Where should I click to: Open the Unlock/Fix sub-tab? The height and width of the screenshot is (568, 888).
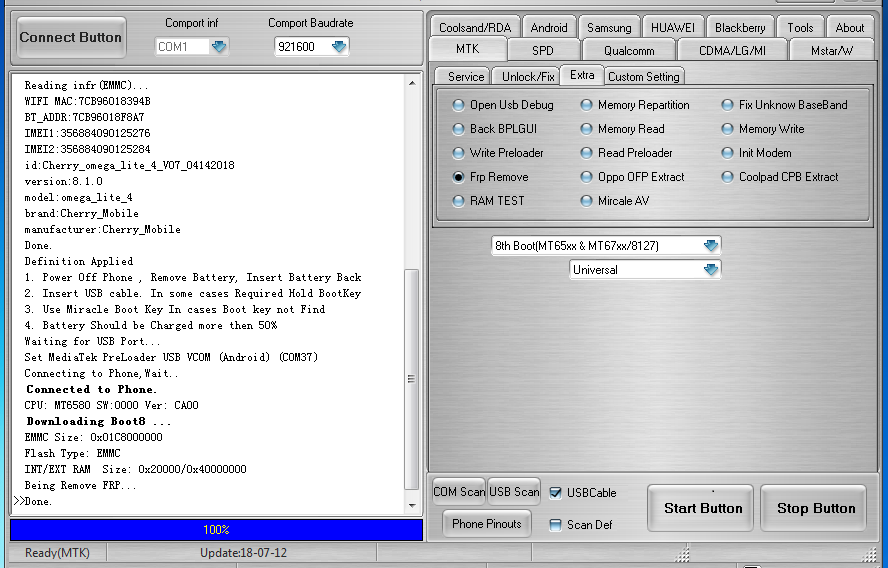528,76
